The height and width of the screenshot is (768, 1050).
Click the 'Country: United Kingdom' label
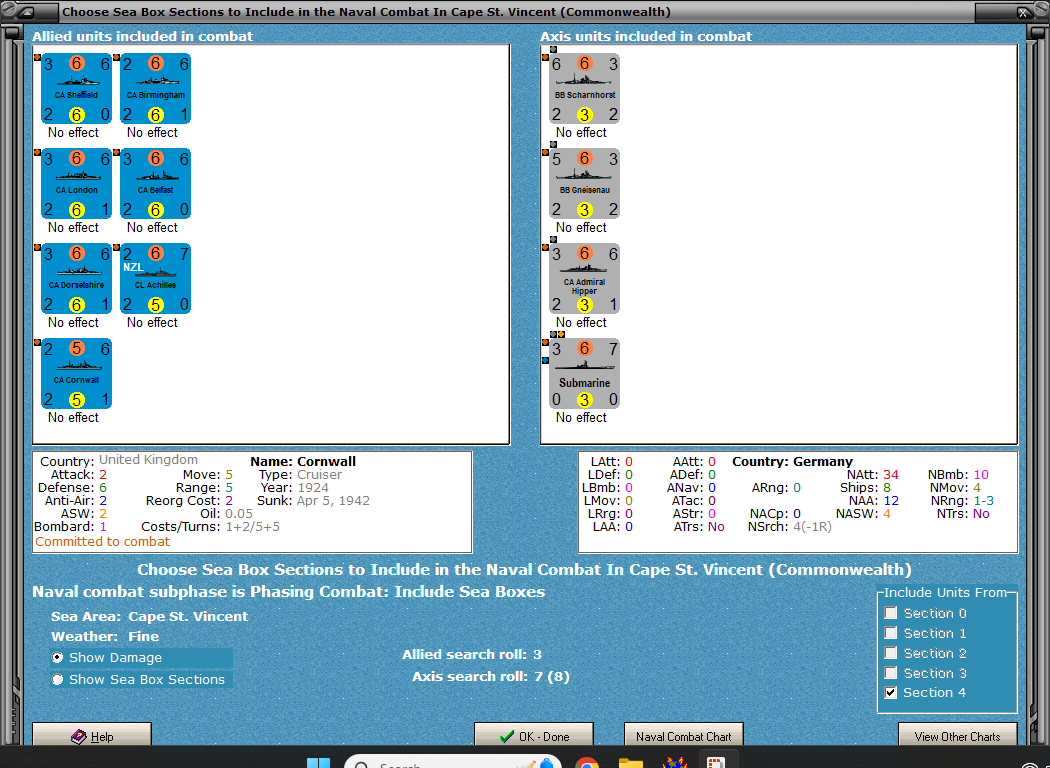119,461
